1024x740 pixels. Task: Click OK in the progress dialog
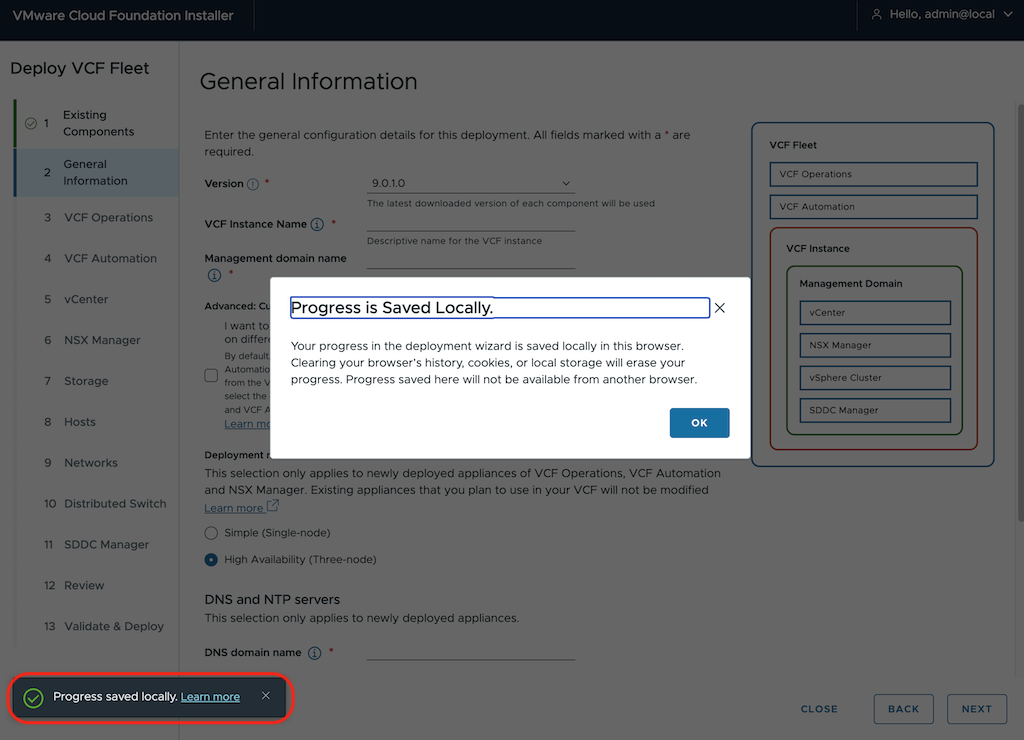(x=699, y=423)
